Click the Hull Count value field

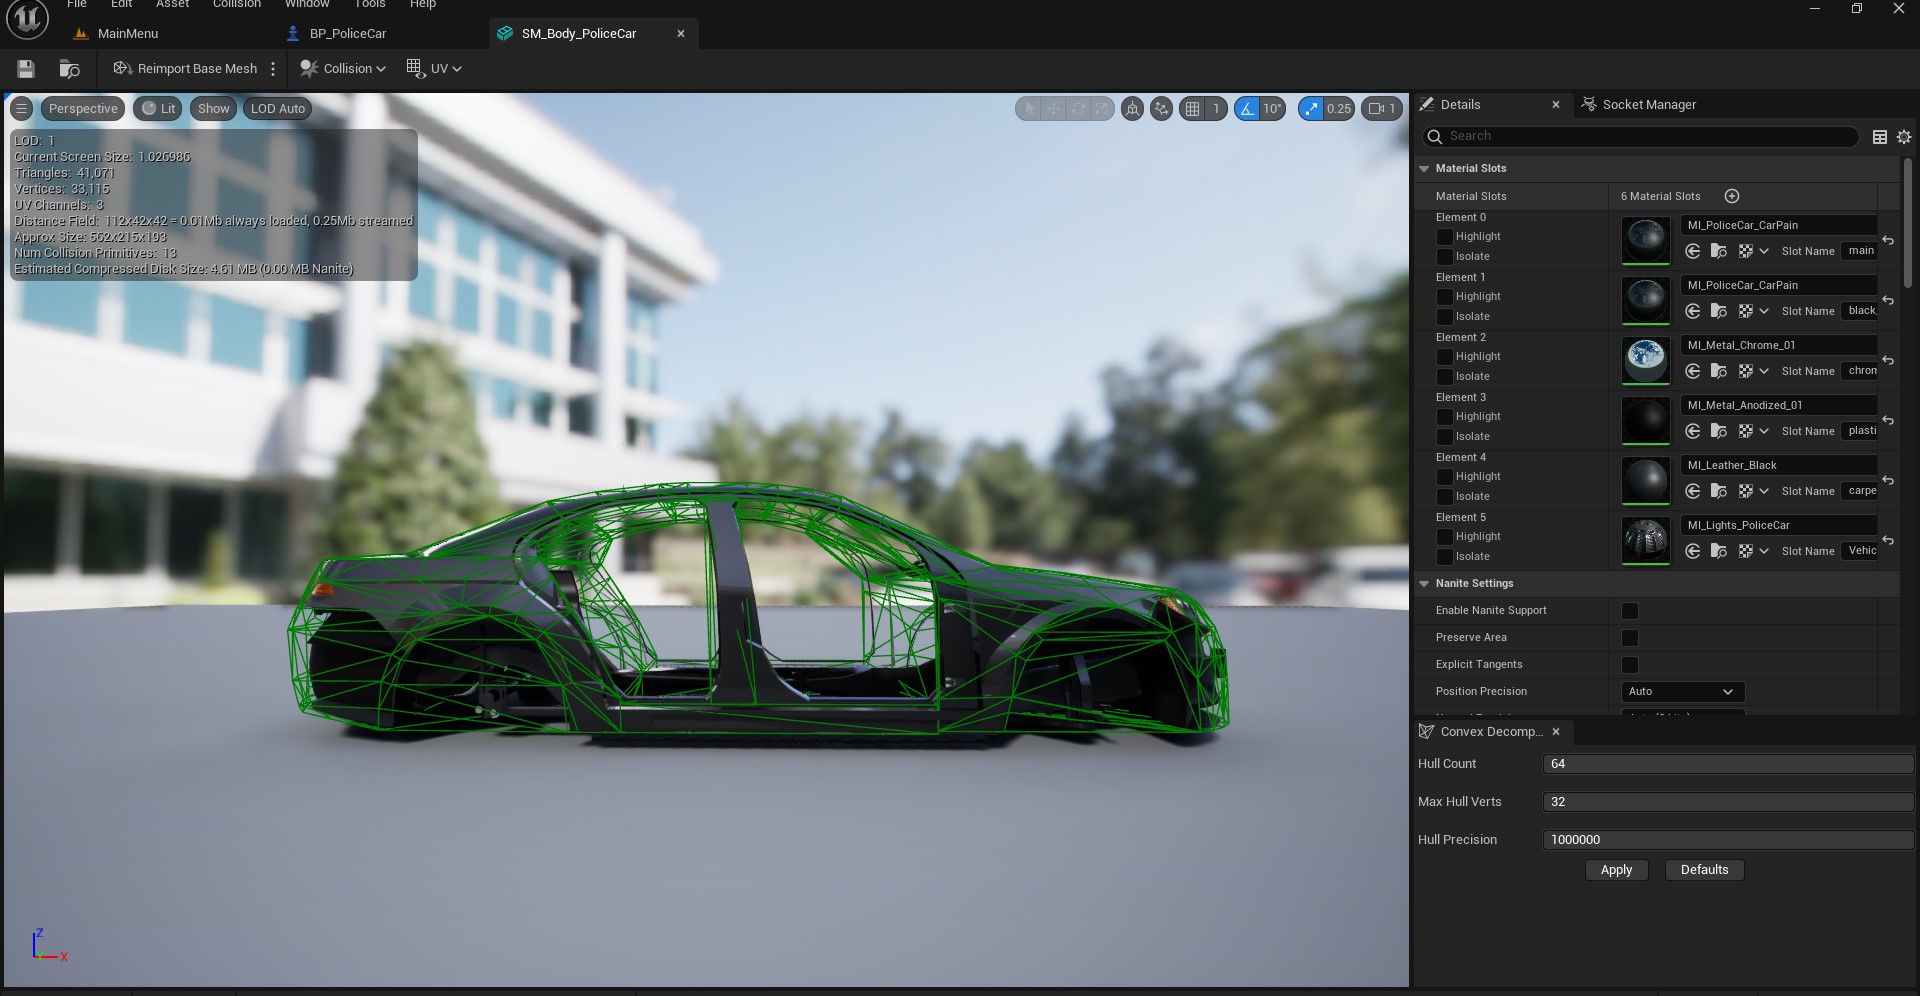[x=1727, y=764]
